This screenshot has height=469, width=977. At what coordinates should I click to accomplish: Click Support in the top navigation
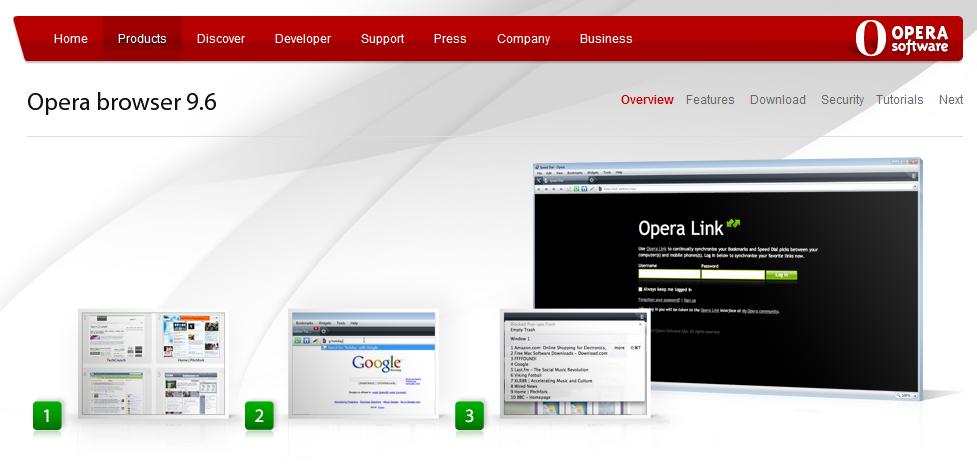(x=383, y=39)
